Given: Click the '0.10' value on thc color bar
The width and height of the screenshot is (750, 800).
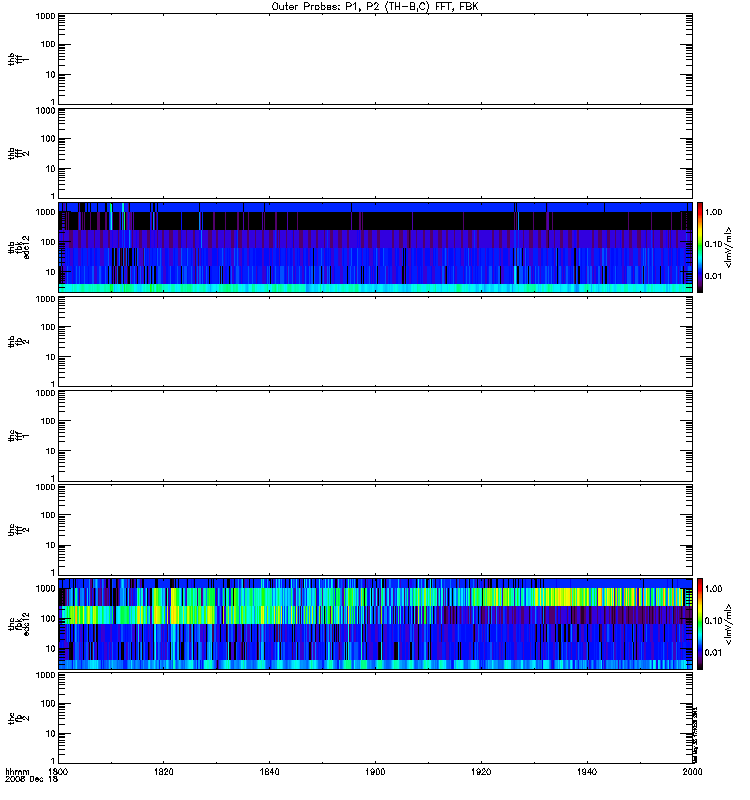Looking at the screenshot, I should coord(713,621).
